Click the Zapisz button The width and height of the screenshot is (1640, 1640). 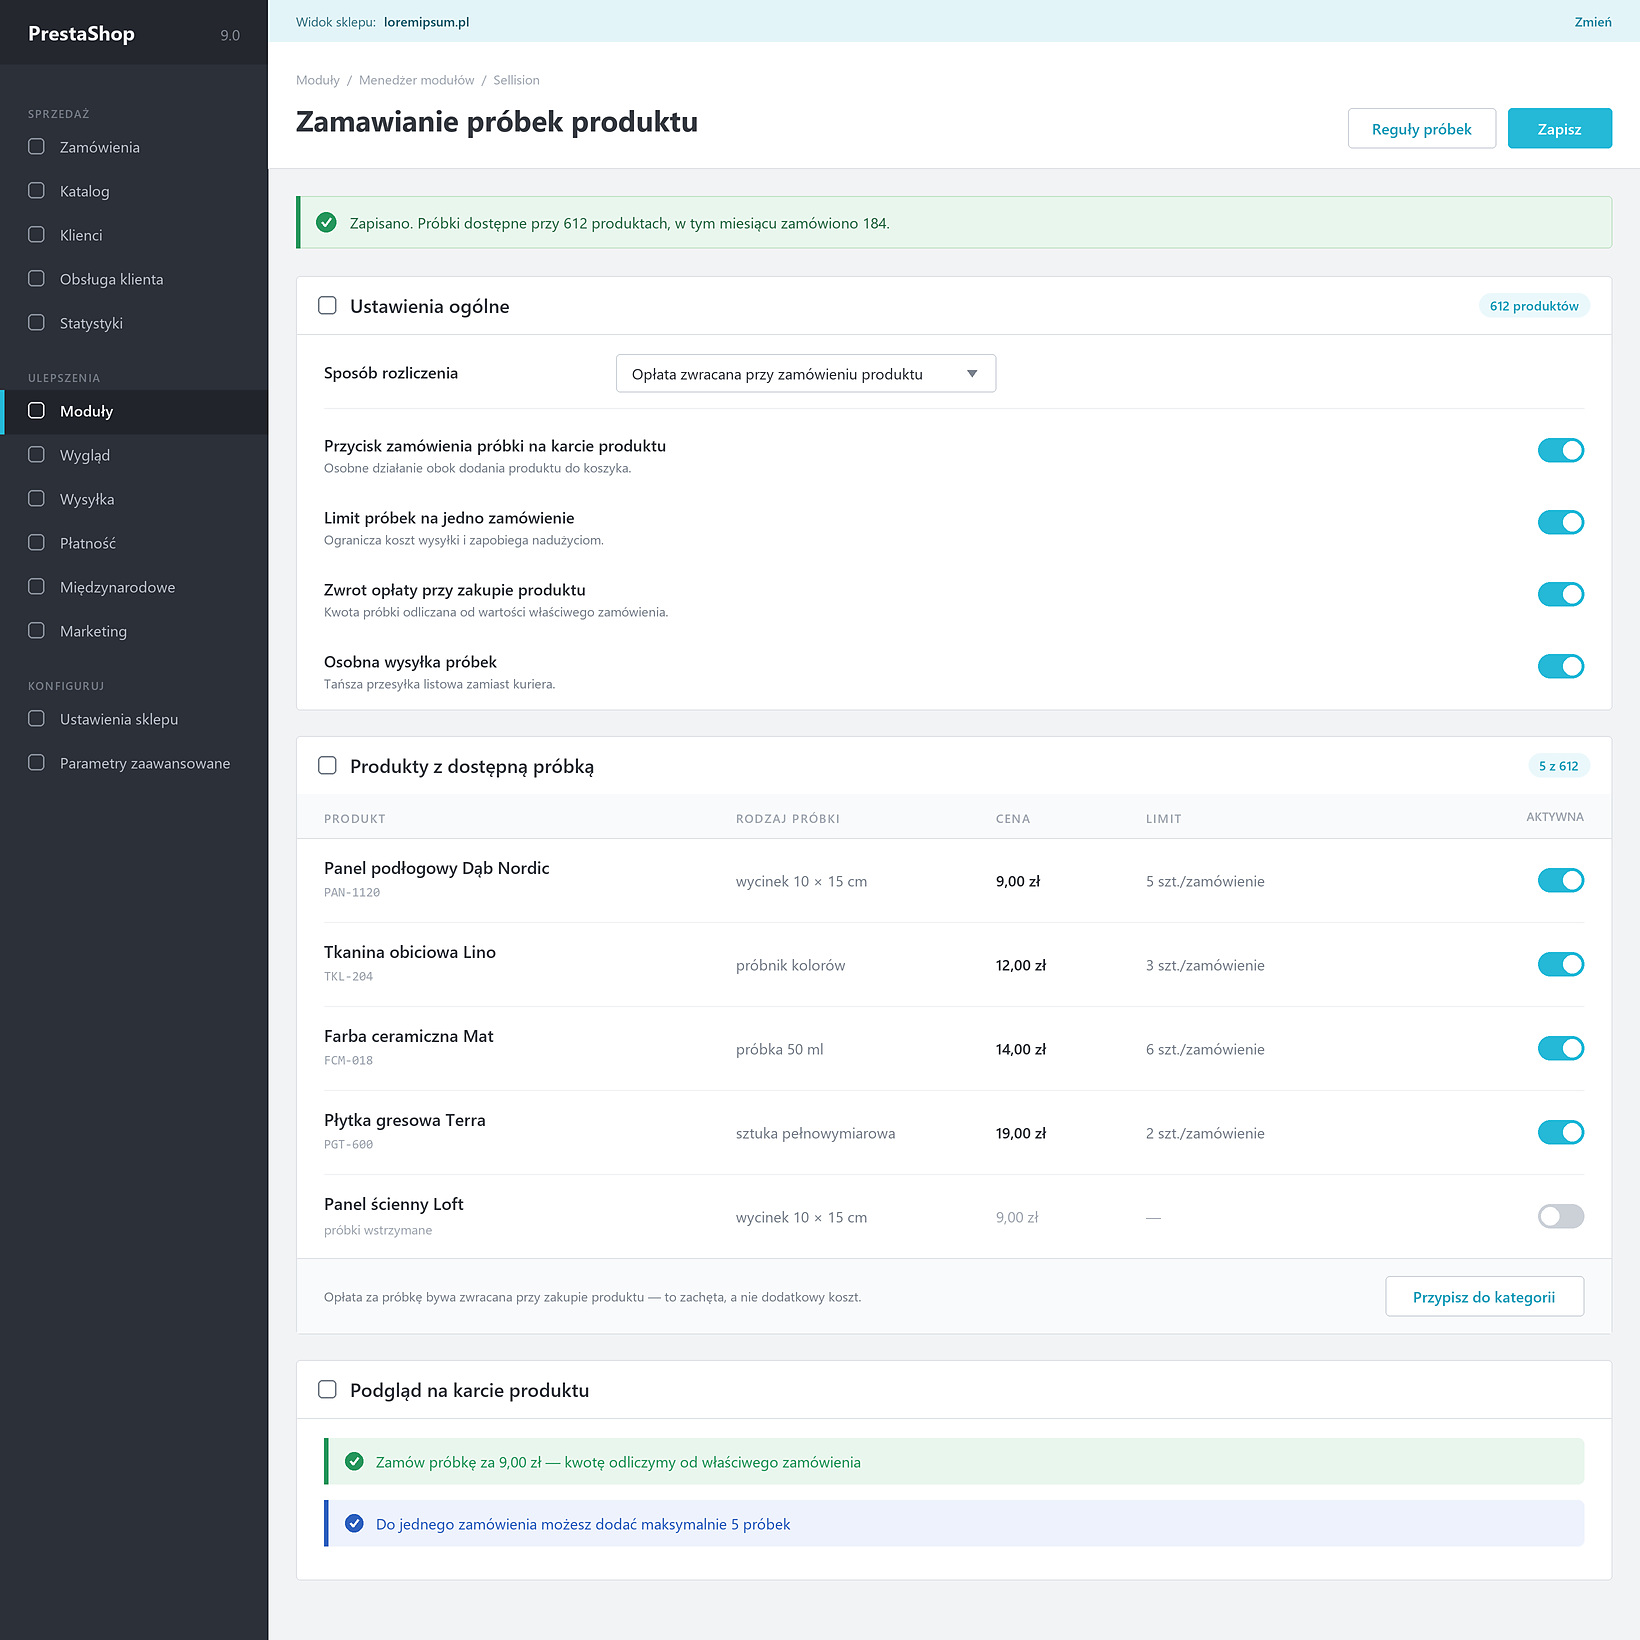(x=1559, y=129)
